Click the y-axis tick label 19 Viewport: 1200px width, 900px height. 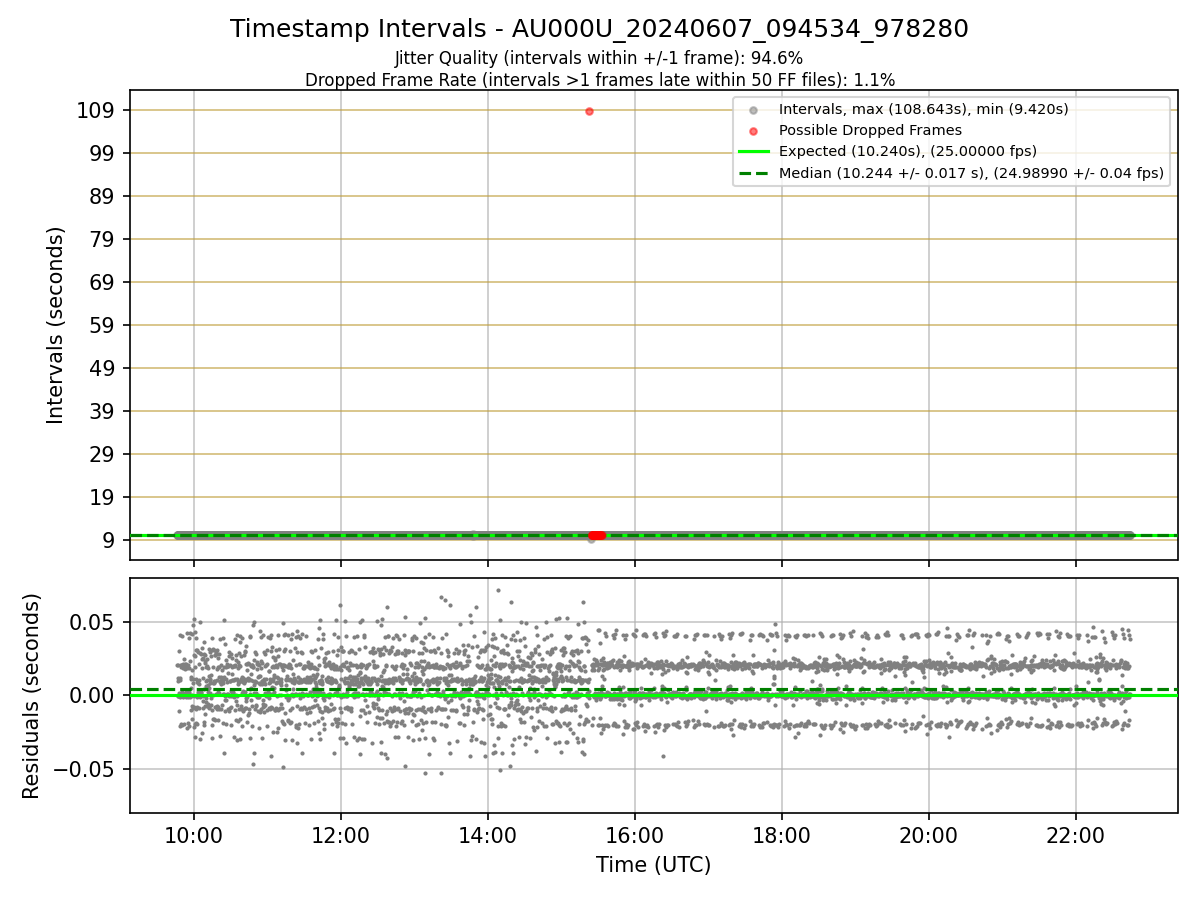[x=103, y=497]
